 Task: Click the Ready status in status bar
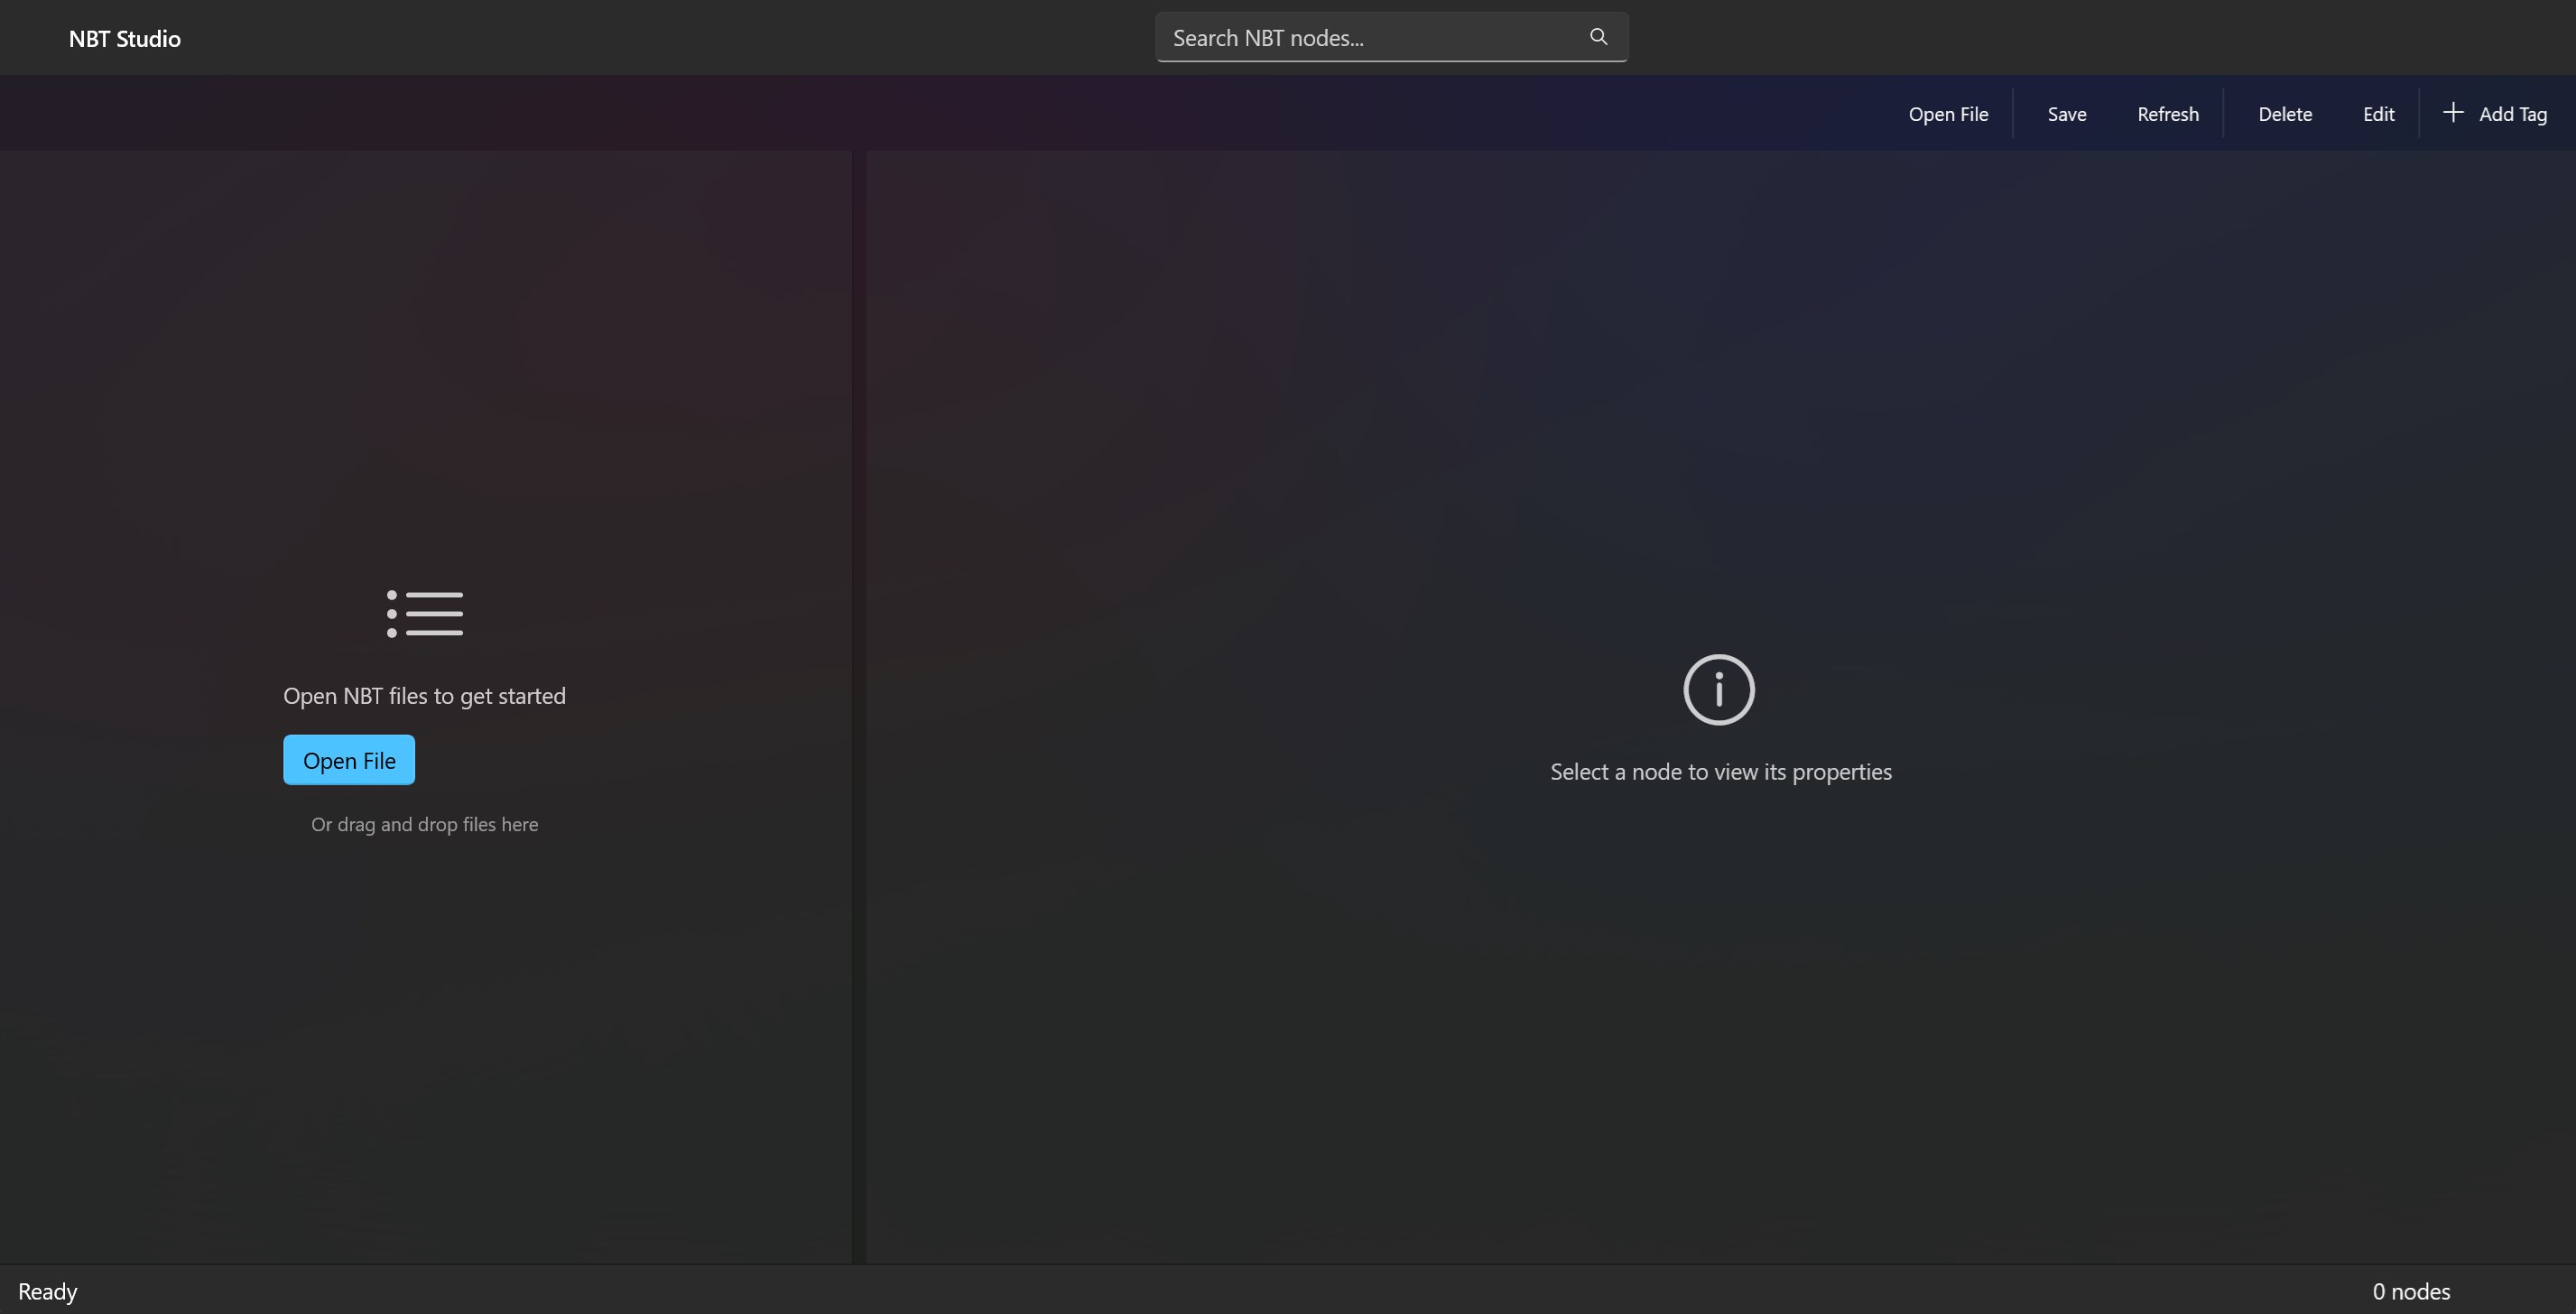click(47, 1291)
